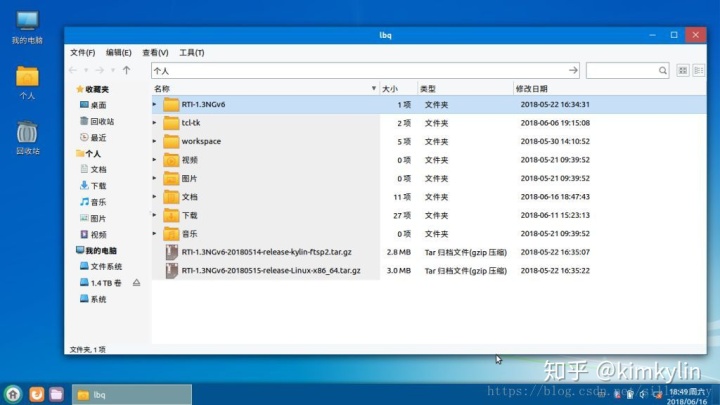Select the workspace folder icon

[171, 141]
